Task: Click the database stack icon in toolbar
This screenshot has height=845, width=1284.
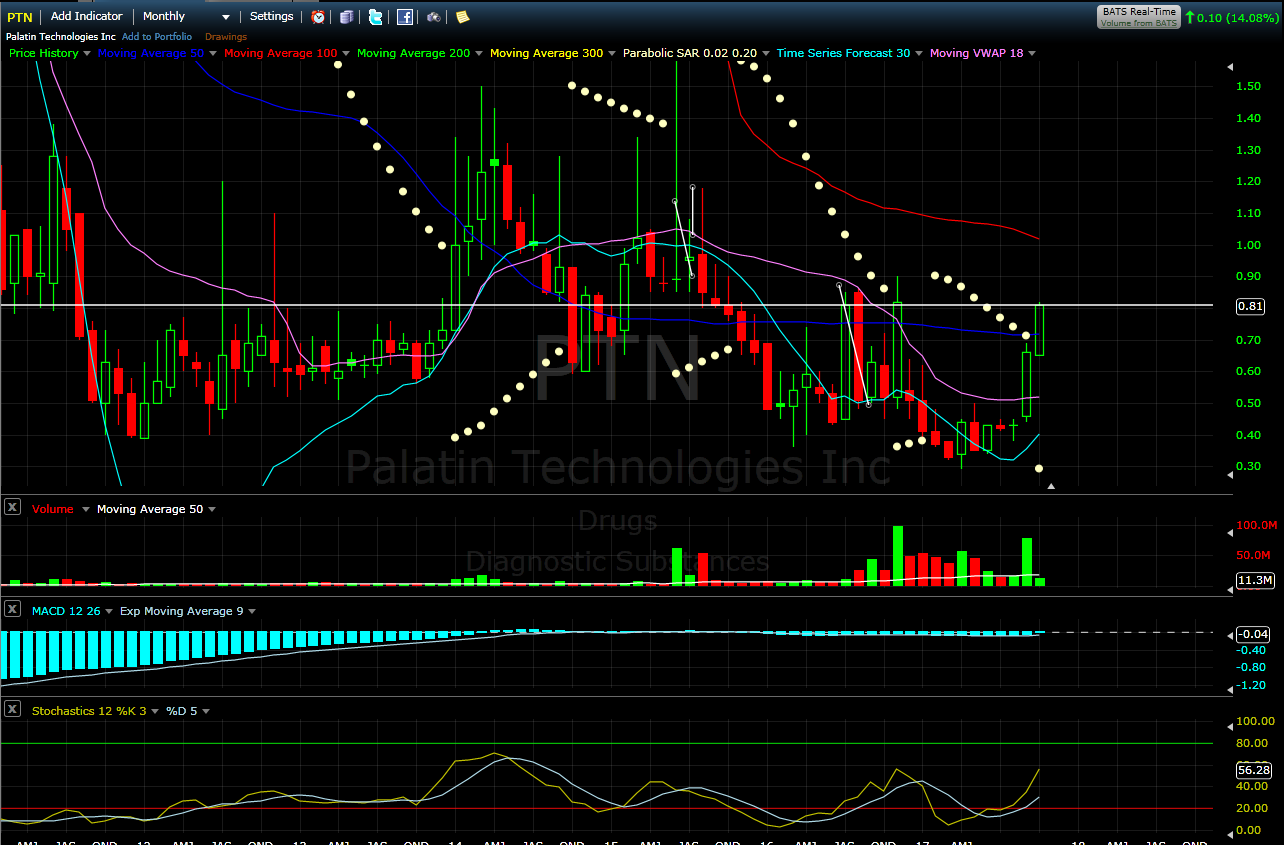Action: pyautogui.click(x=346, y=17)
